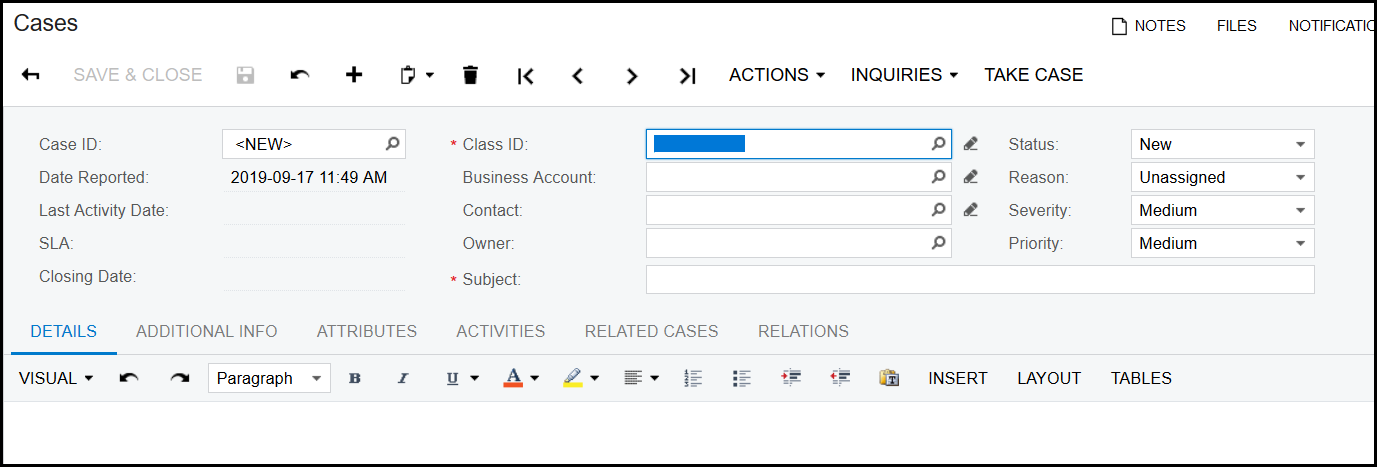Go to the next record arrow

click(x=631, y=76)
